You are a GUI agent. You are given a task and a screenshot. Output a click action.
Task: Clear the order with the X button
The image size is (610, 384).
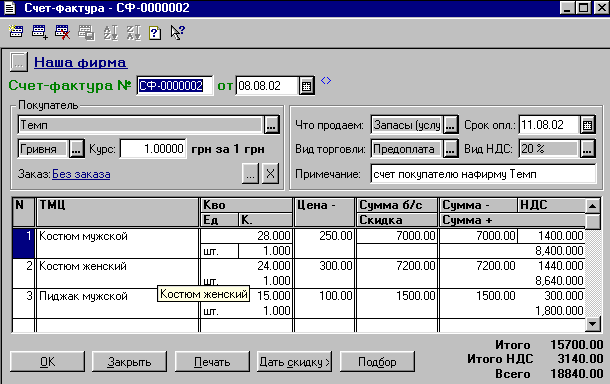pyautogui.click(x=270, y=173)
